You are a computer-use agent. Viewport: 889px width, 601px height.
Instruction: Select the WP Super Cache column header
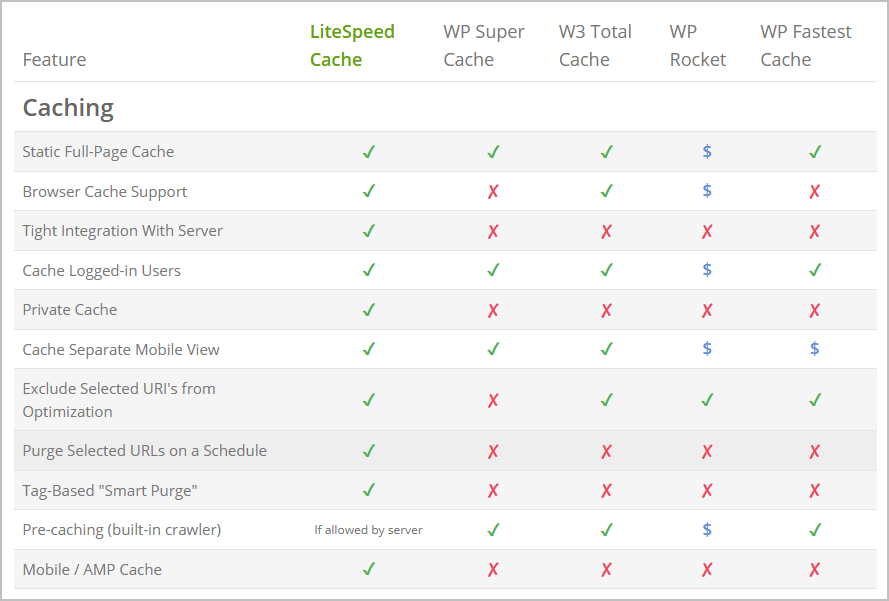point(484,45)
